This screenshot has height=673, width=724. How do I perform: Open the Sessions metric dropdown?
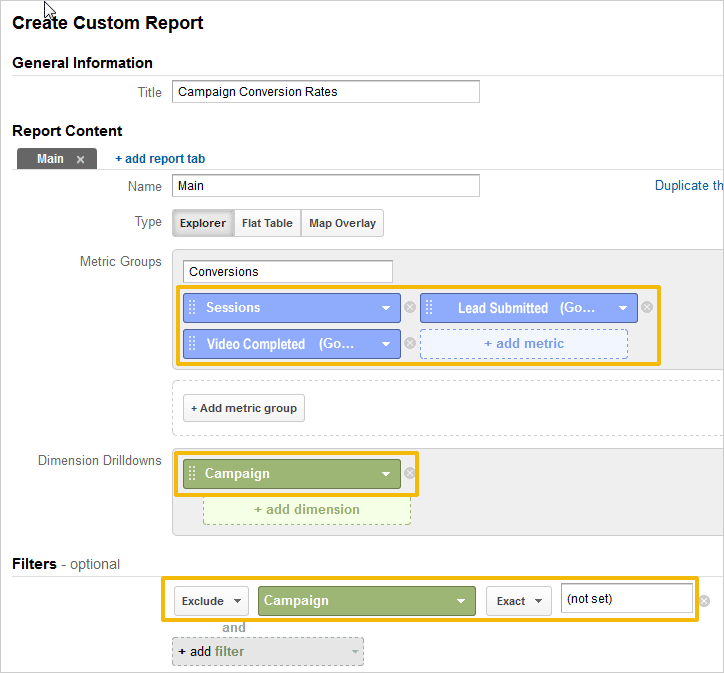386,308
